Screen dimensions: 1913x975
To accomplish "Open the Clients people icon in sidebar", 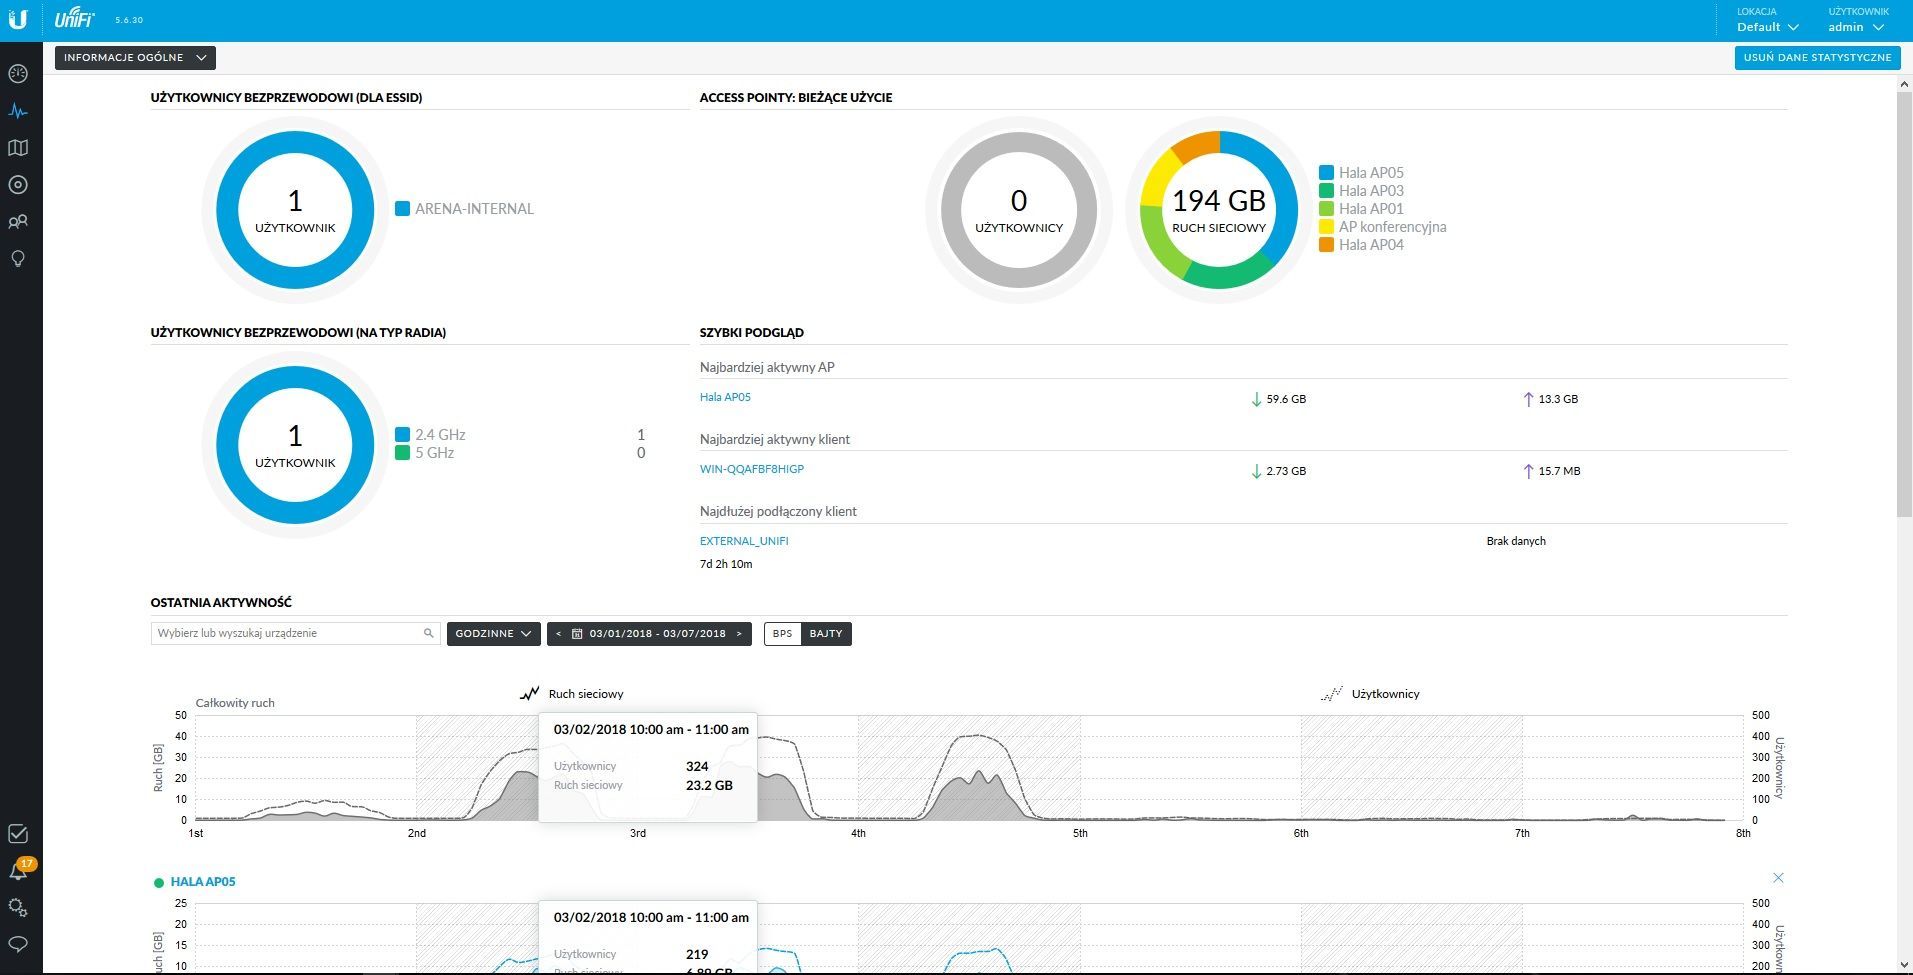I will tap(17, 222).
